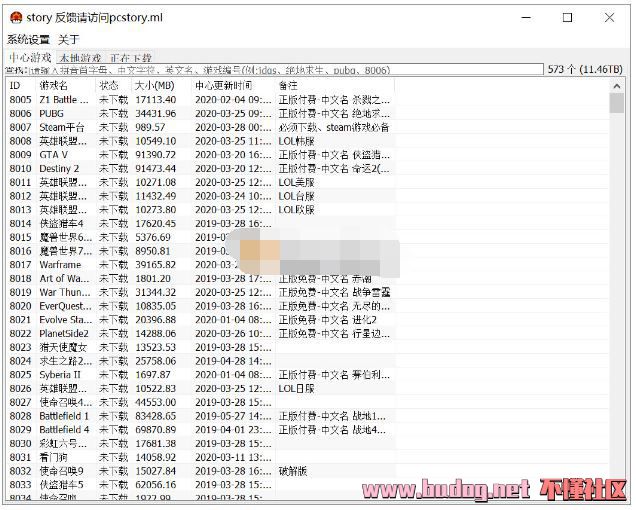Switch to the 本地游戏 tab
Image resolution: width=636 pixels, height=510 pixels.
point(80,58)
